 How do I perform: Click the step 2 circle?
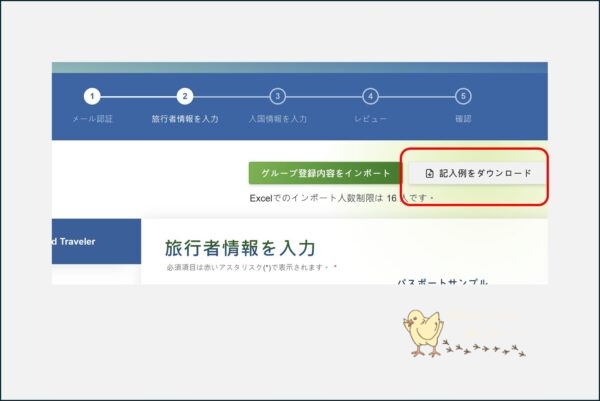pyautogui.click(x=184, y=96)
